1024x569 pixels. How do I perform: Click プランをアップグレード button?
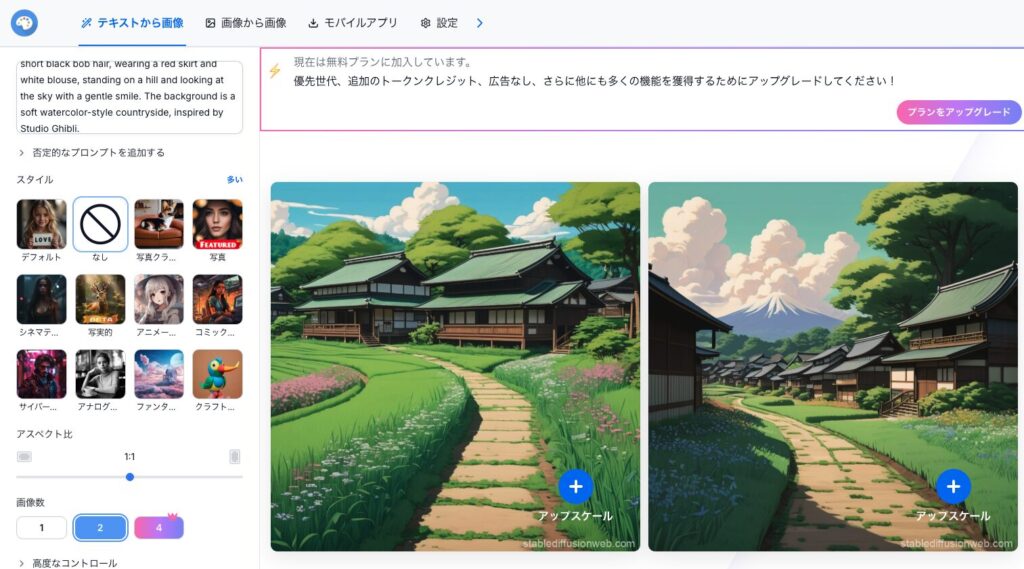pyautogui.click(x=958, y=112)
